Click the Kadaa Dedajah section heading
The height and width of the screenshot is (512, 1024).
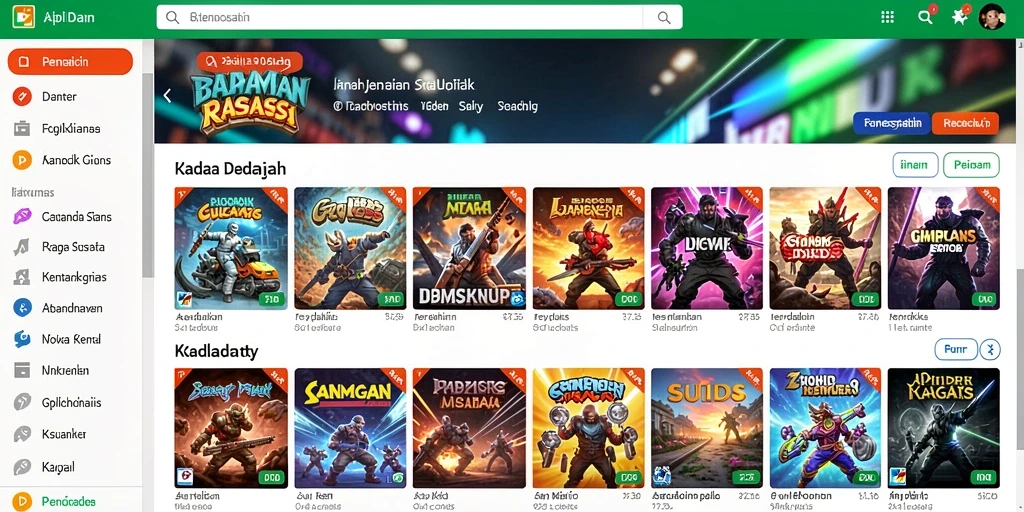point(231,168)
